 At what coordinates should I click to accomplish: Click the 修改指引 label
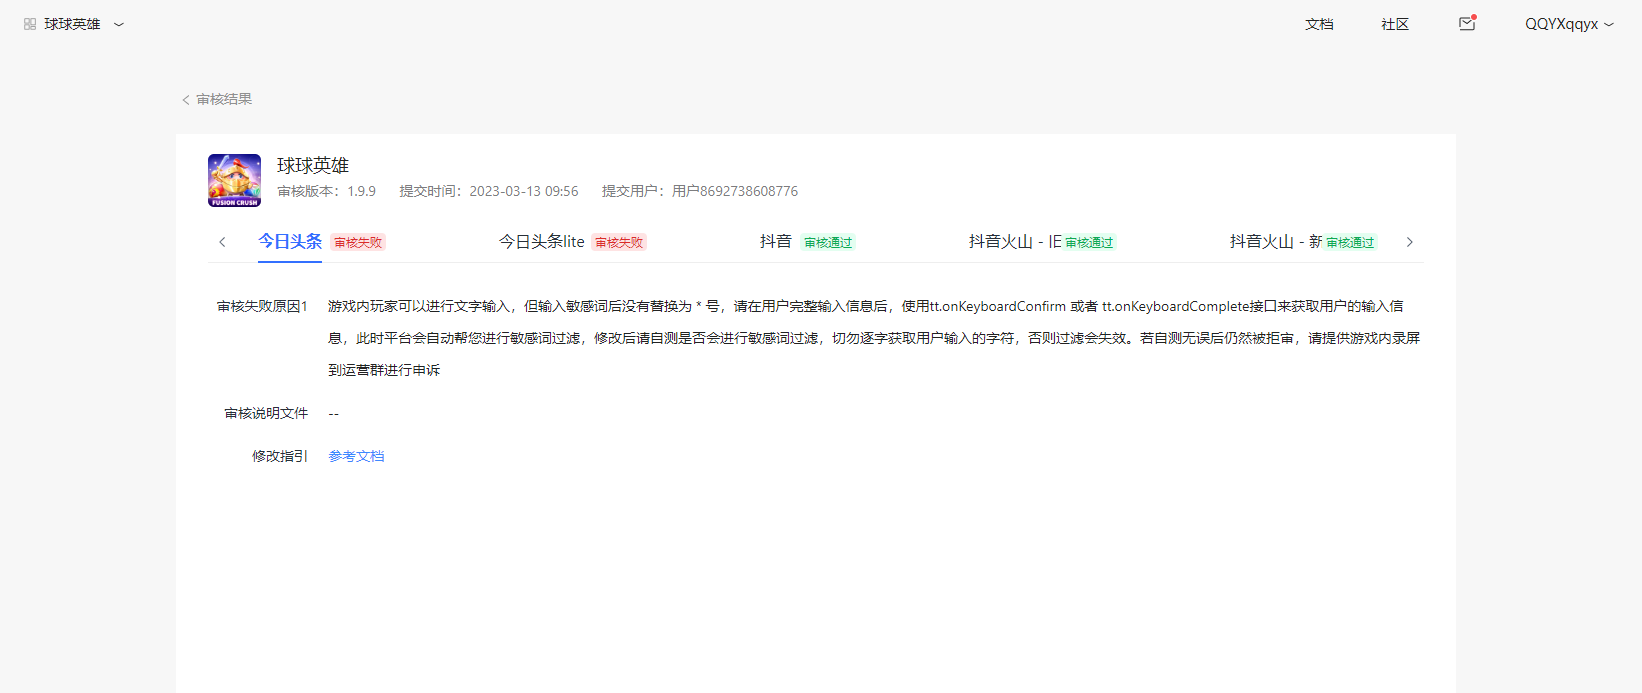tap(280, 456)
